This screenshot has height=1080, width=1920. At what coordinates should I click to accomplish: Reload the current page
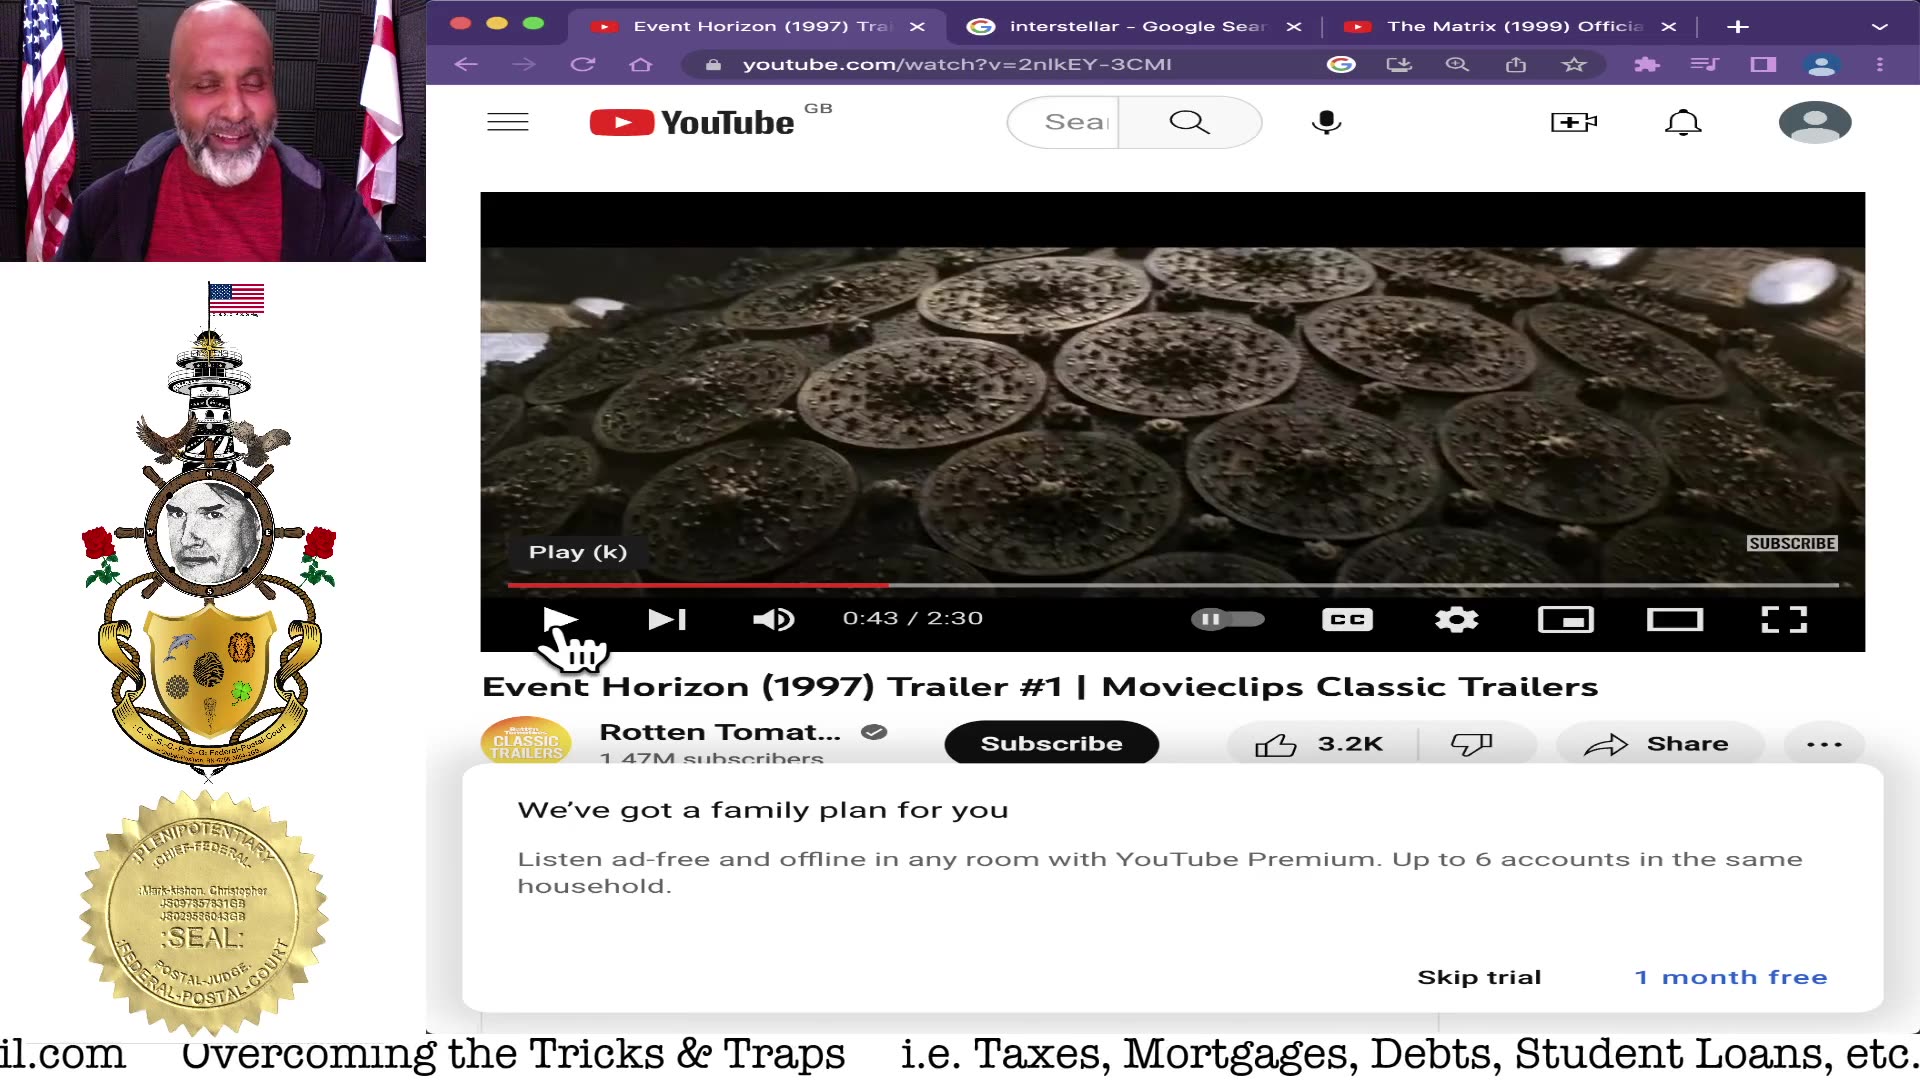pos(583,65)
